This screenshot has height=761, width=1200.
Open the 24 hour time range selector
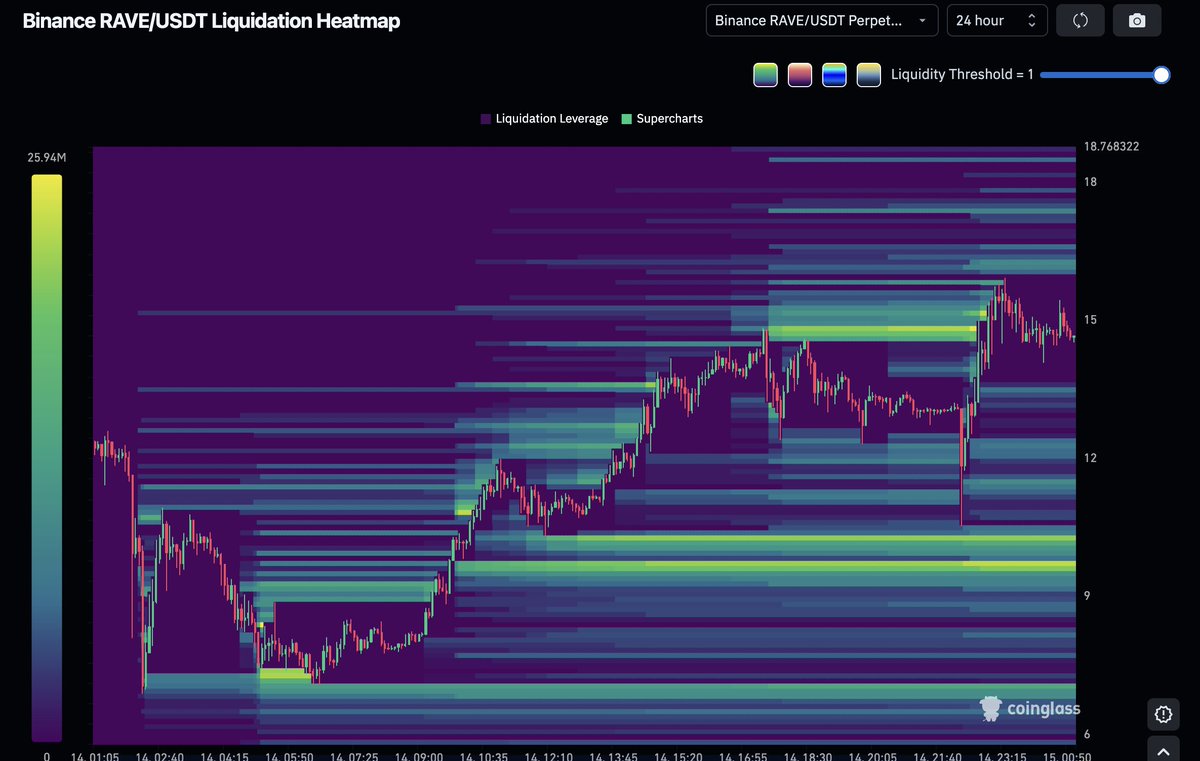(997, 20)
